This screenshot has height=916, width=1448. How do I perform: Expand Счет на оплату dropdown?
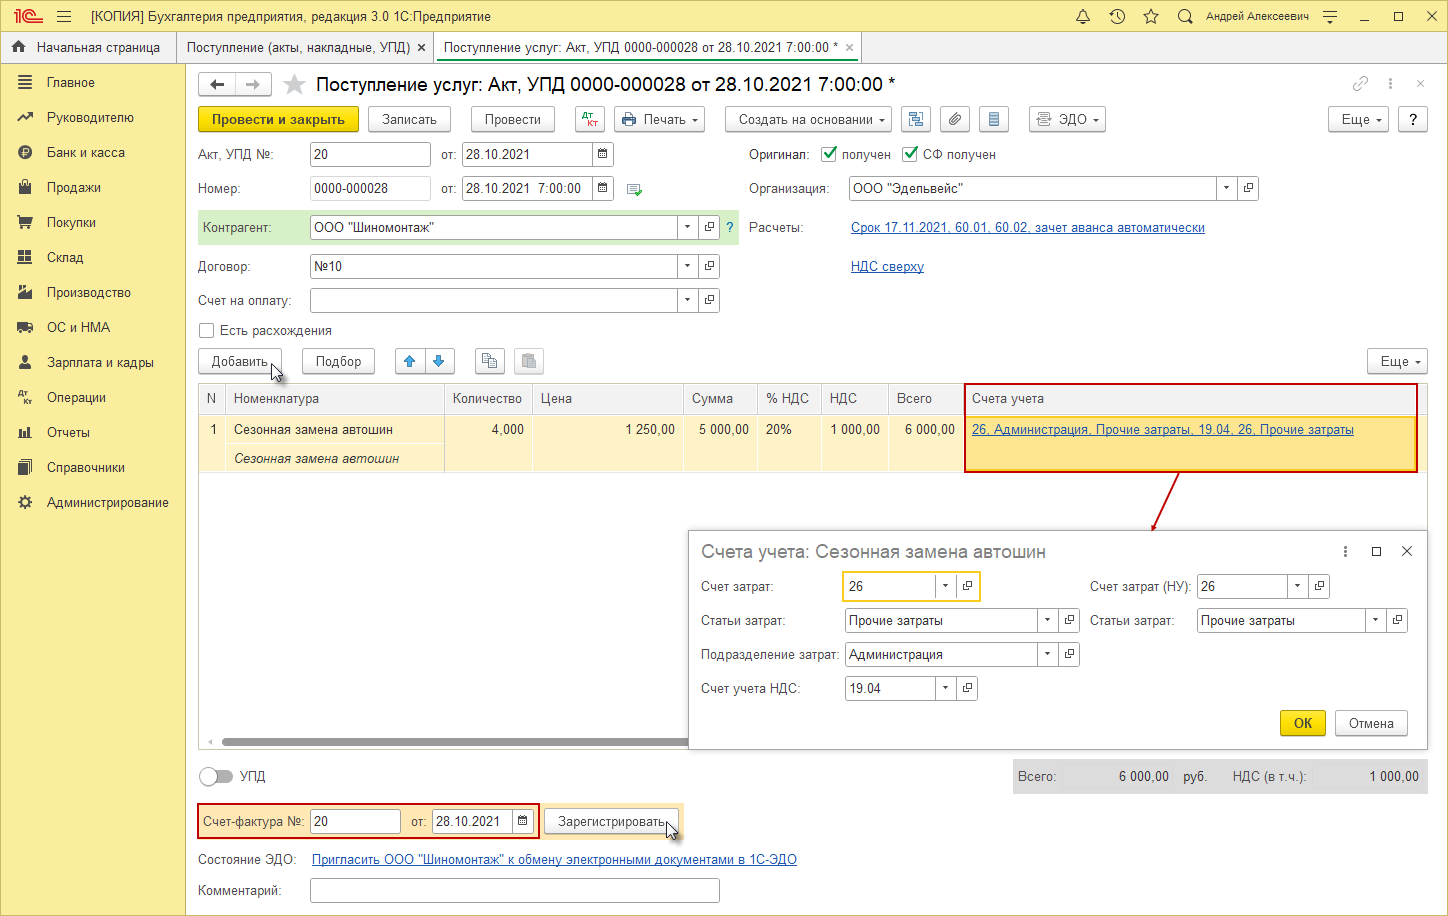pos(687,300)
